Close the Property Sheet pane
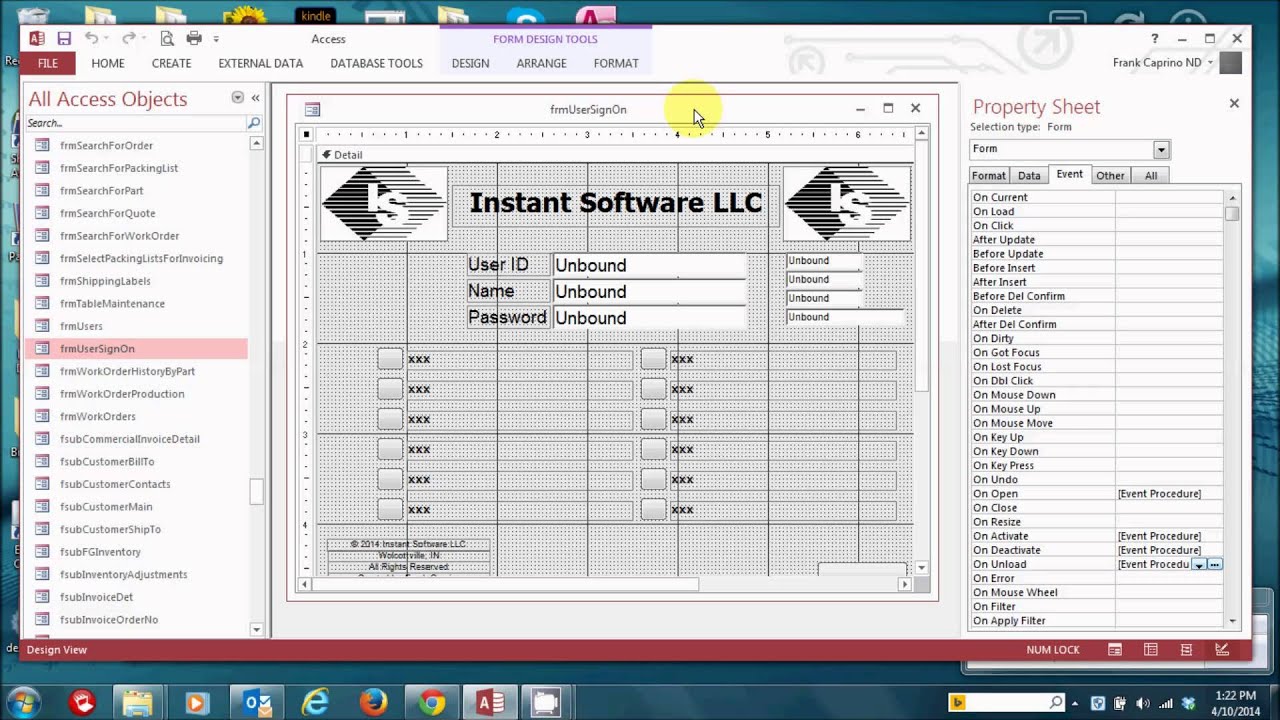 [x=1234, y=103]
